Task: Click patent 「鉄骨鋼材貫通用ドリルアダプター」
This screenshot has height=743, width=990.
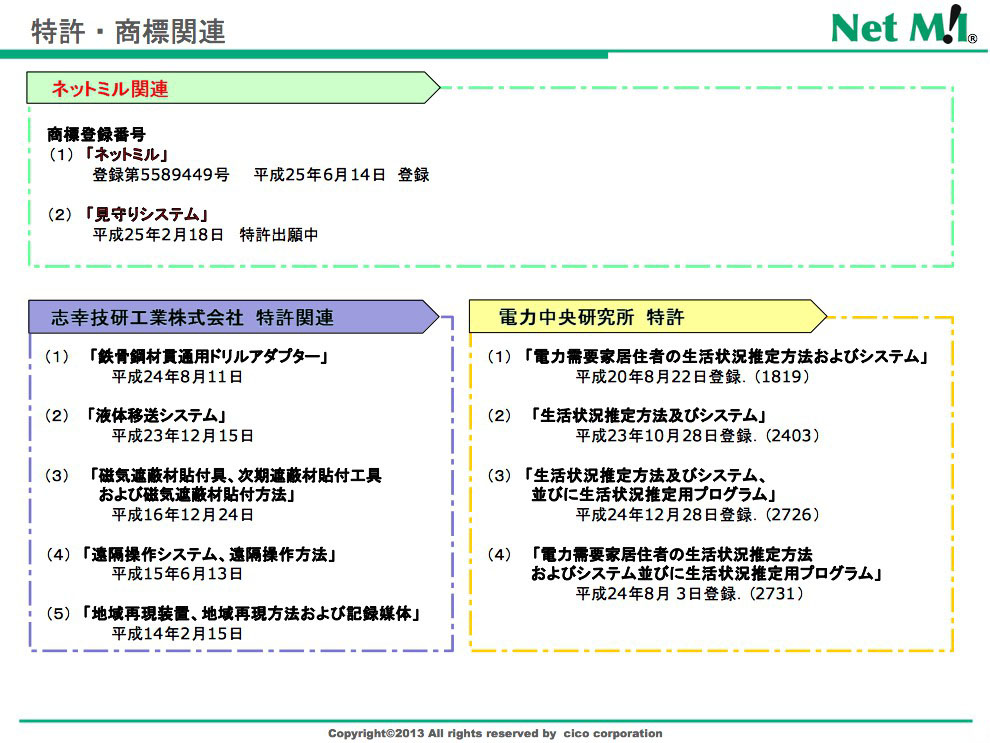Action: click(208, 357)
